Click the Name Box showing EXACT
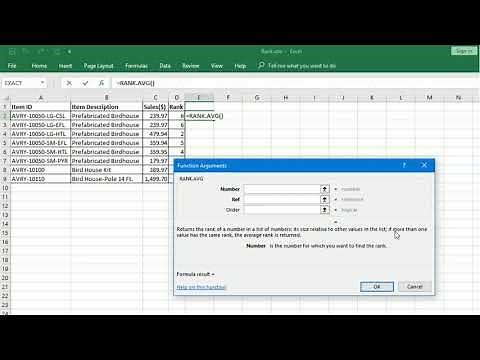This screenshot has height=360, width=480. (x=21, y=83)
